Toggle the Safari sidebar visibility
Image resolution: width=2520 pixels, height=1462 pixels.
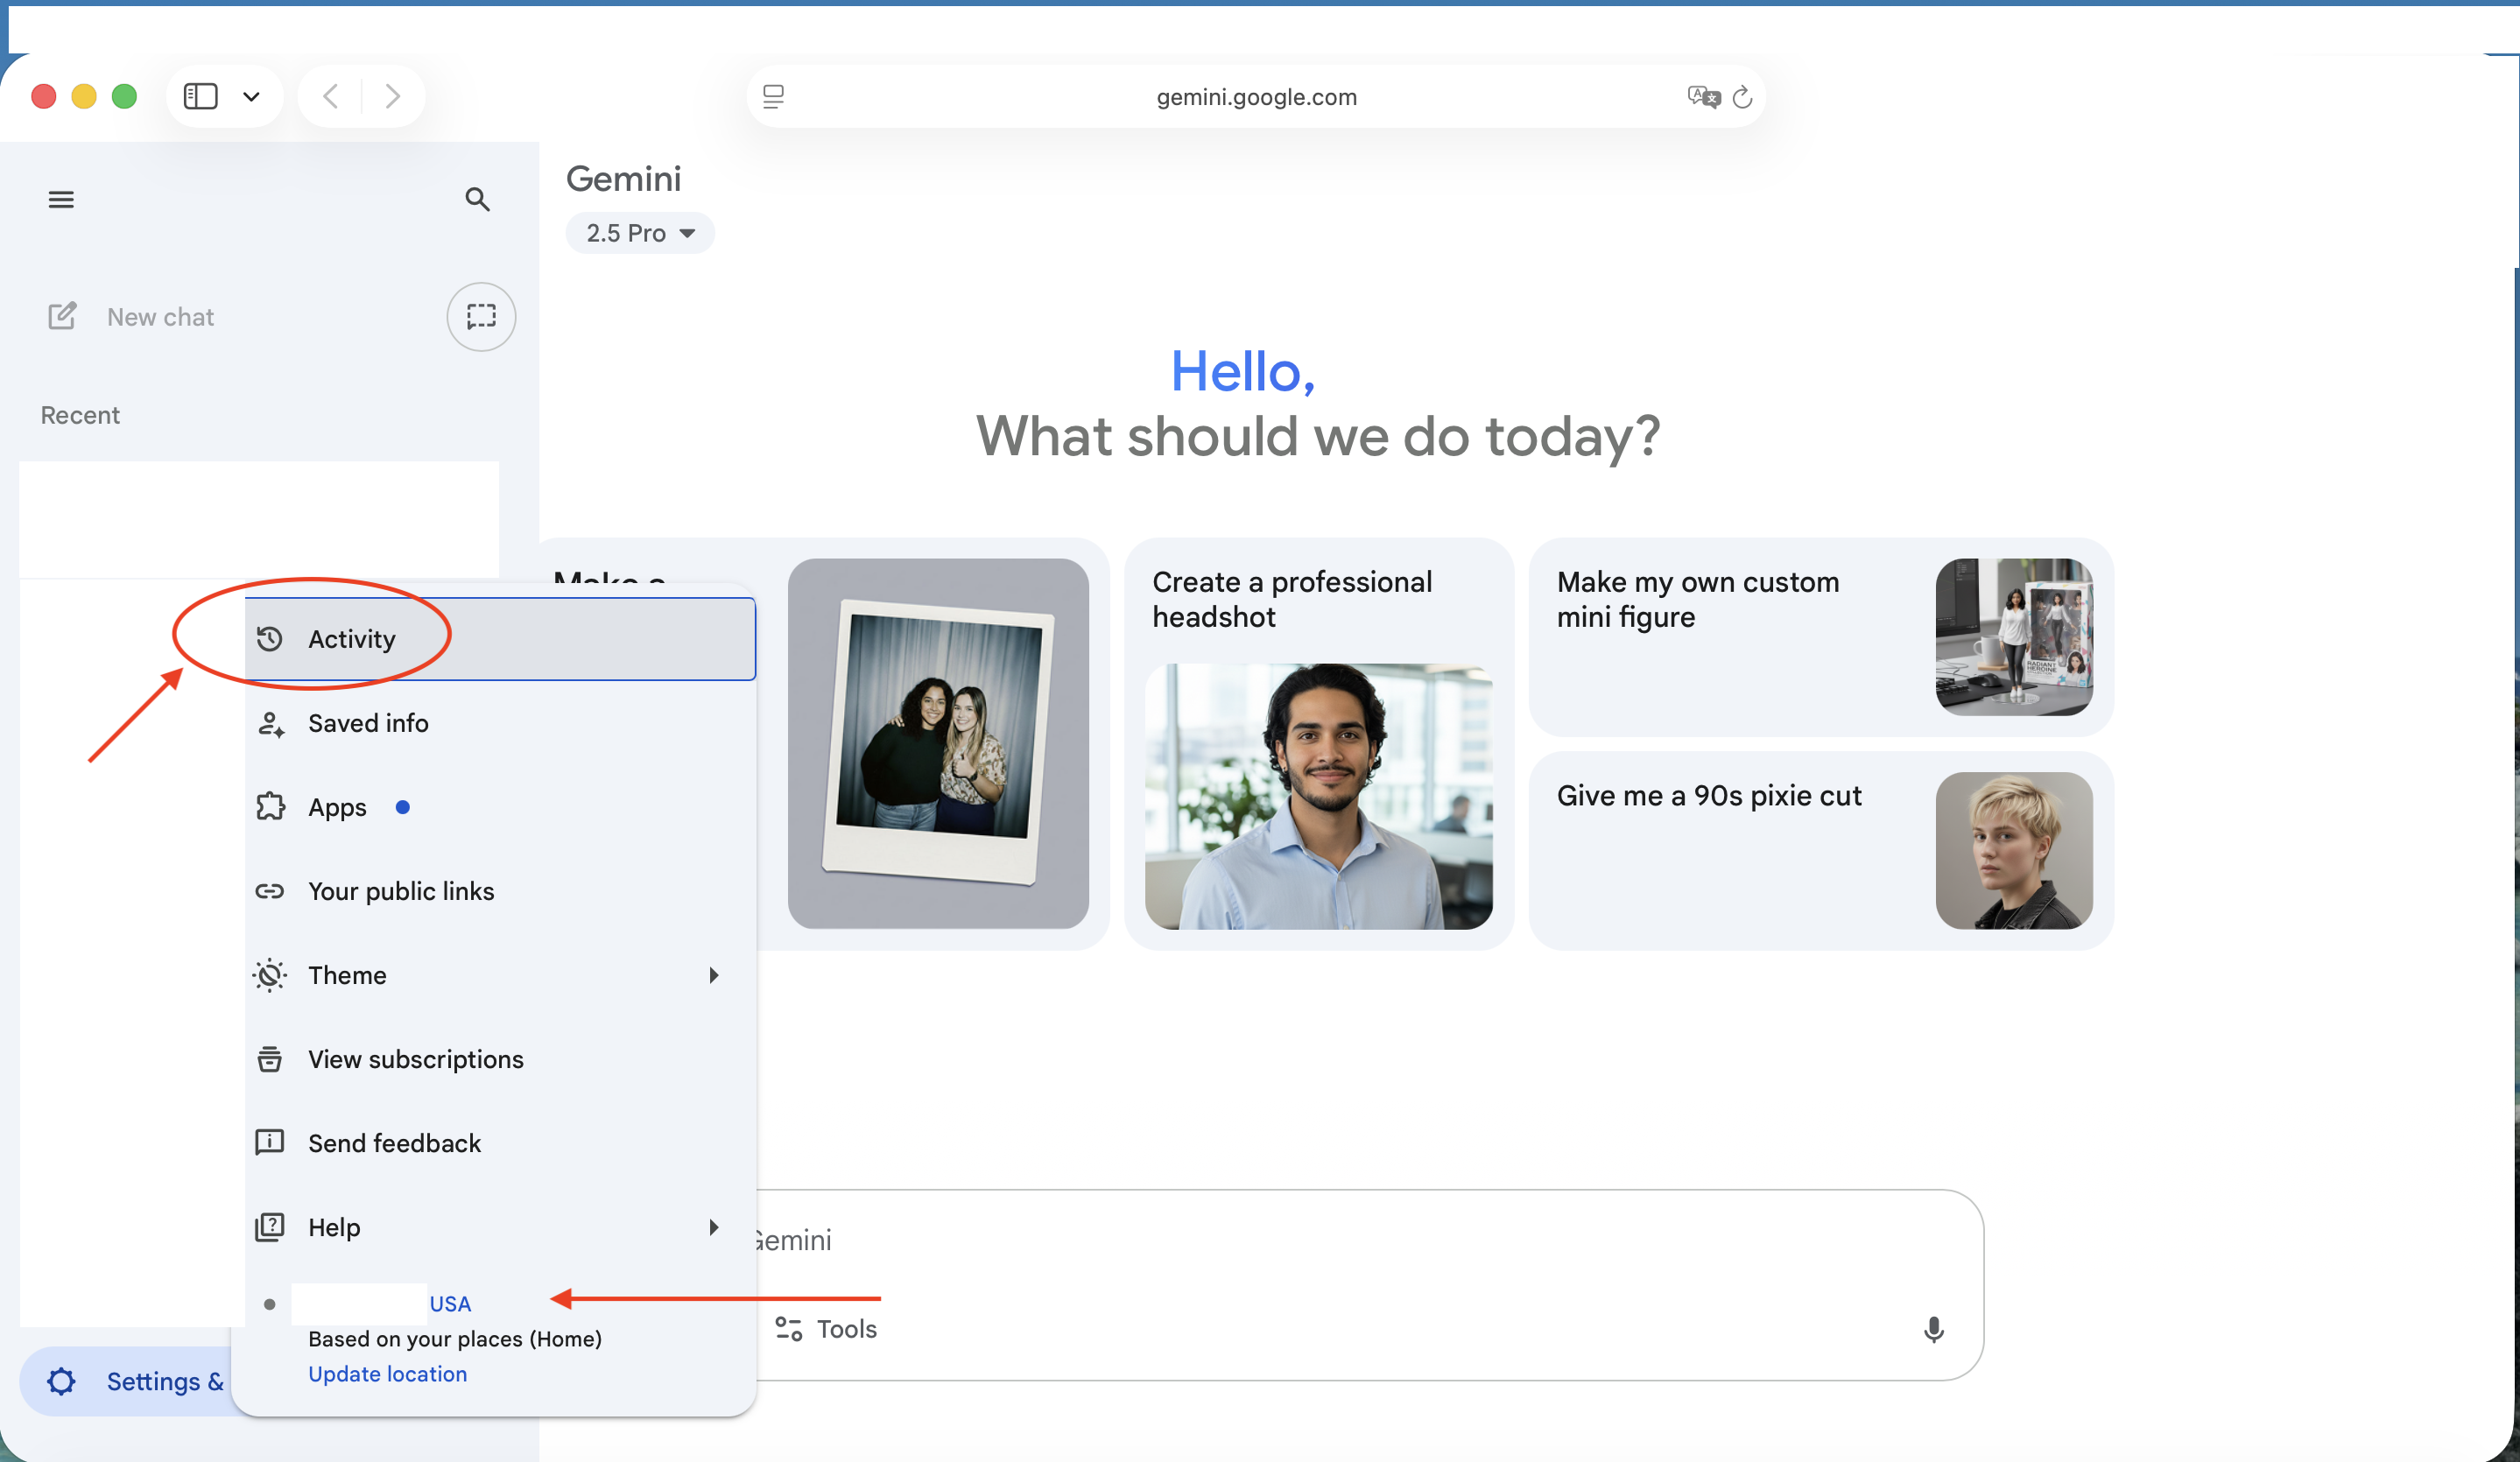(201, 95)
